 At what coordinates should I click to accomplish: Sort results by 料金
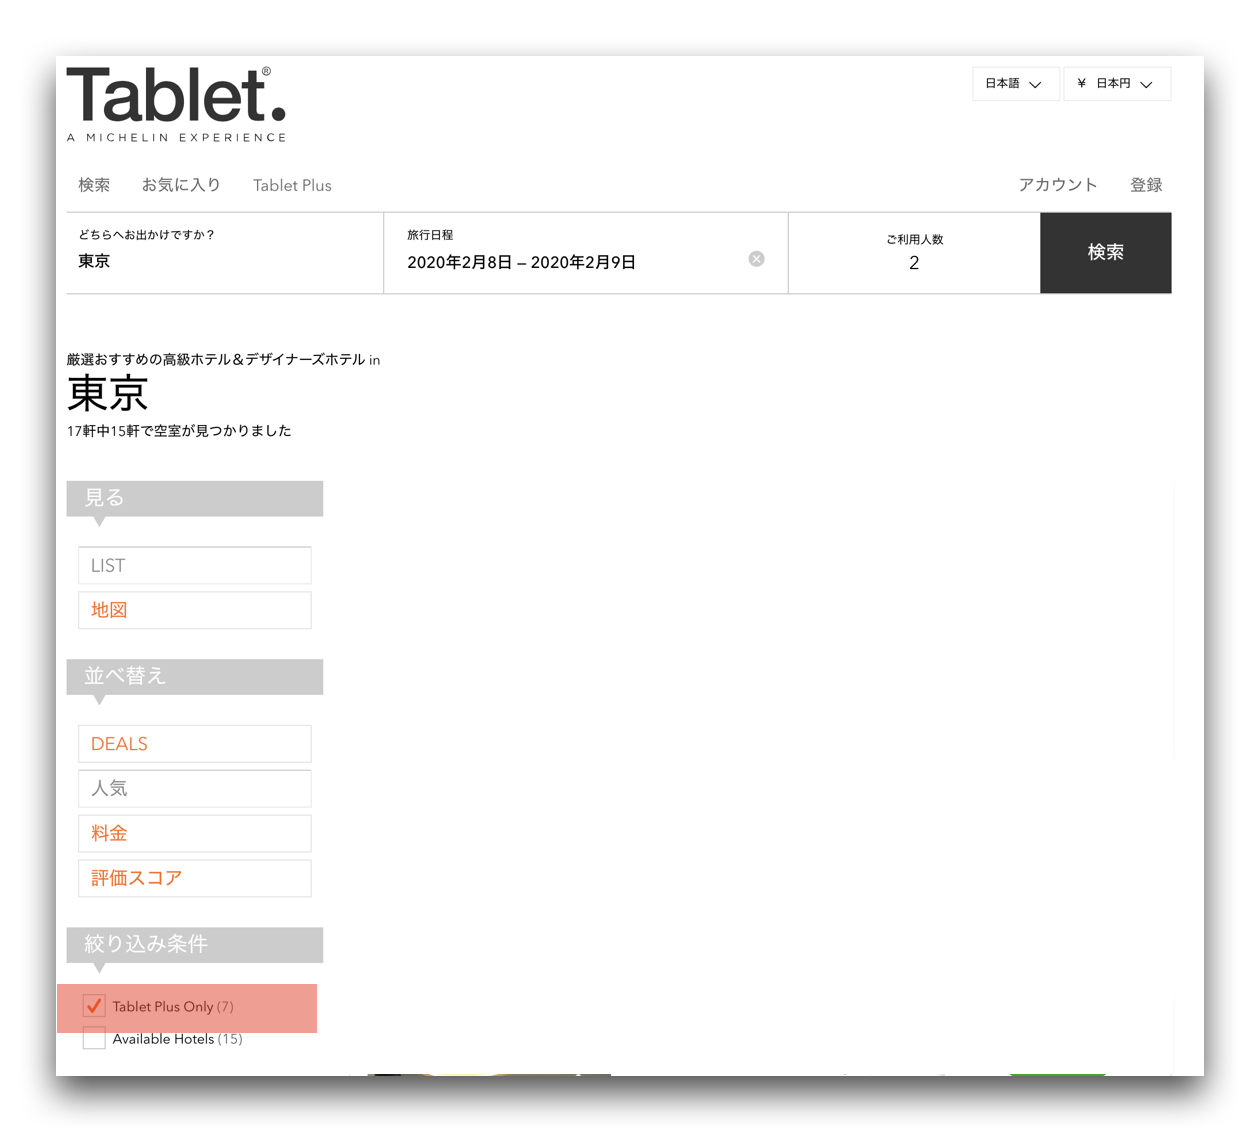coord(195,833)
